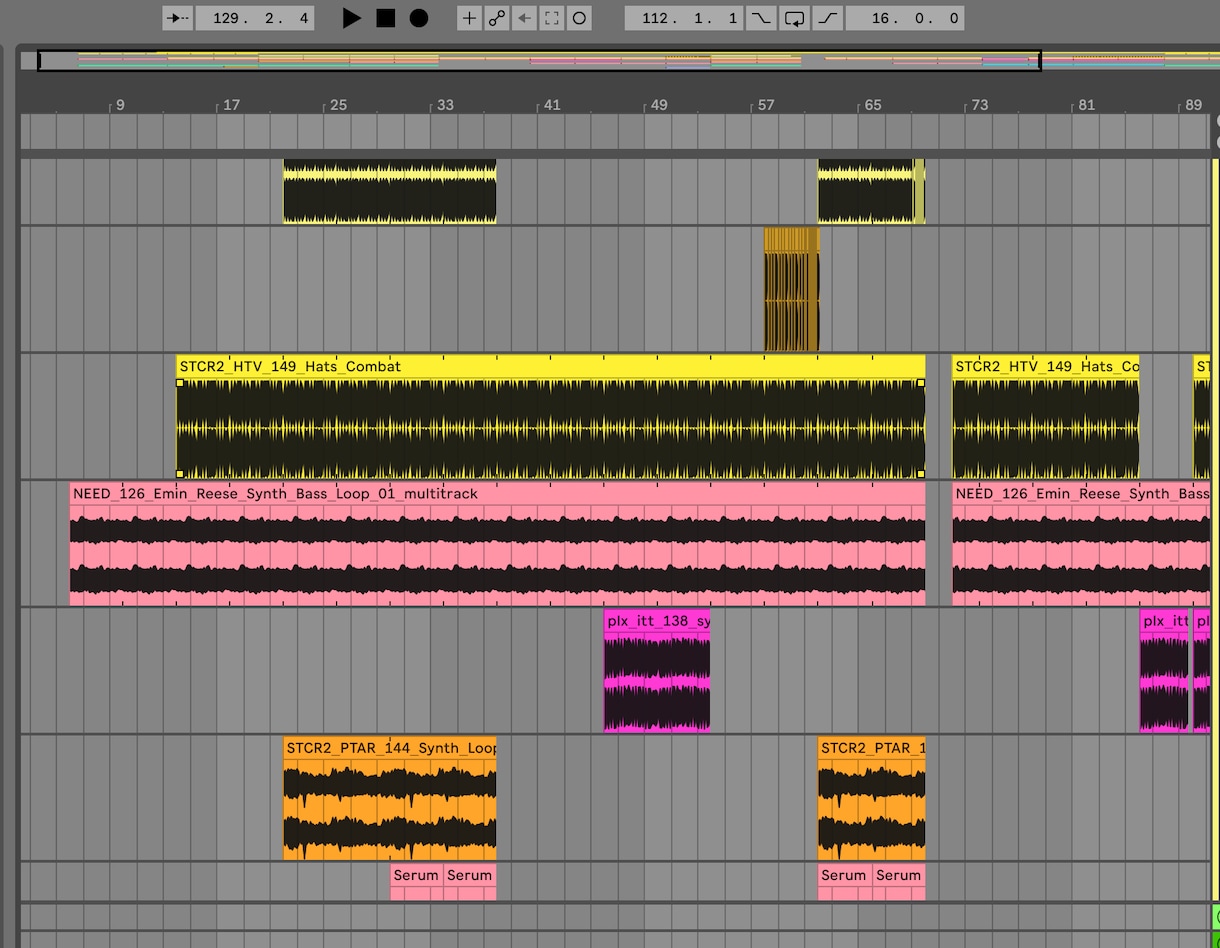Viewport: 1220px width, 948px height.
Task: Start playback with the Play button
Action: tap(351, 18)
